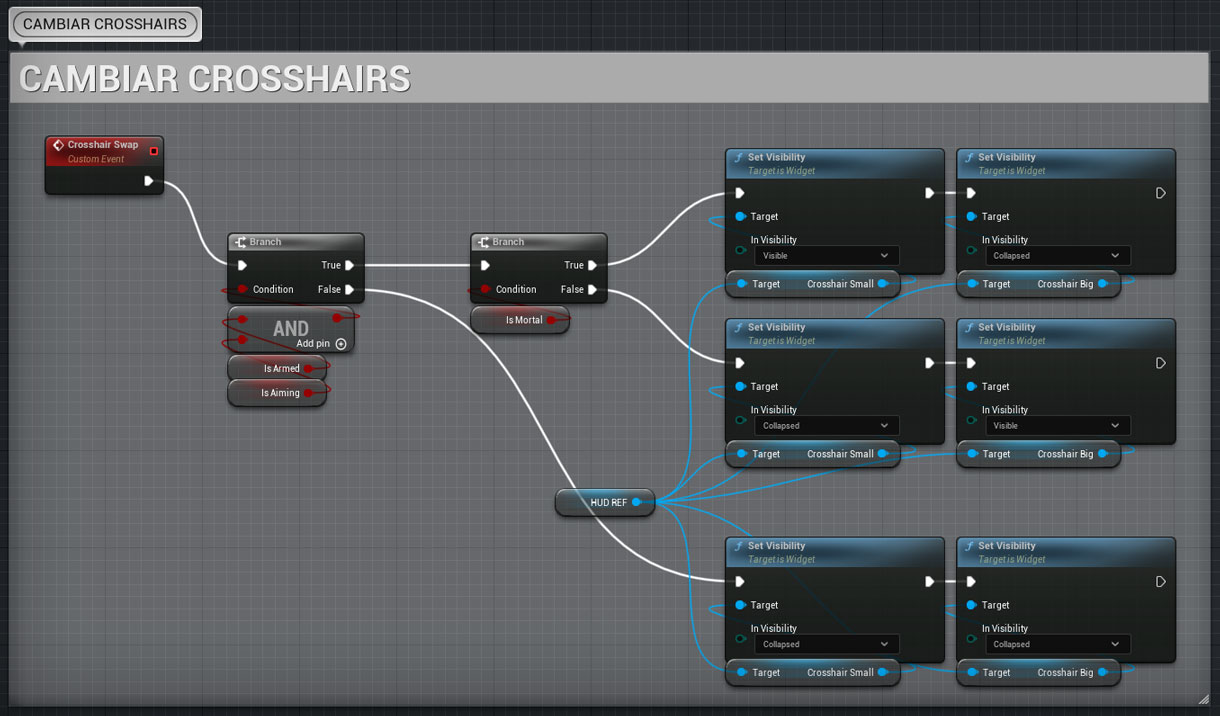This screenshot has height=716, width=1220.
Task: Click the function icon on top-left Set Visibility
Action: click(738, 158)
